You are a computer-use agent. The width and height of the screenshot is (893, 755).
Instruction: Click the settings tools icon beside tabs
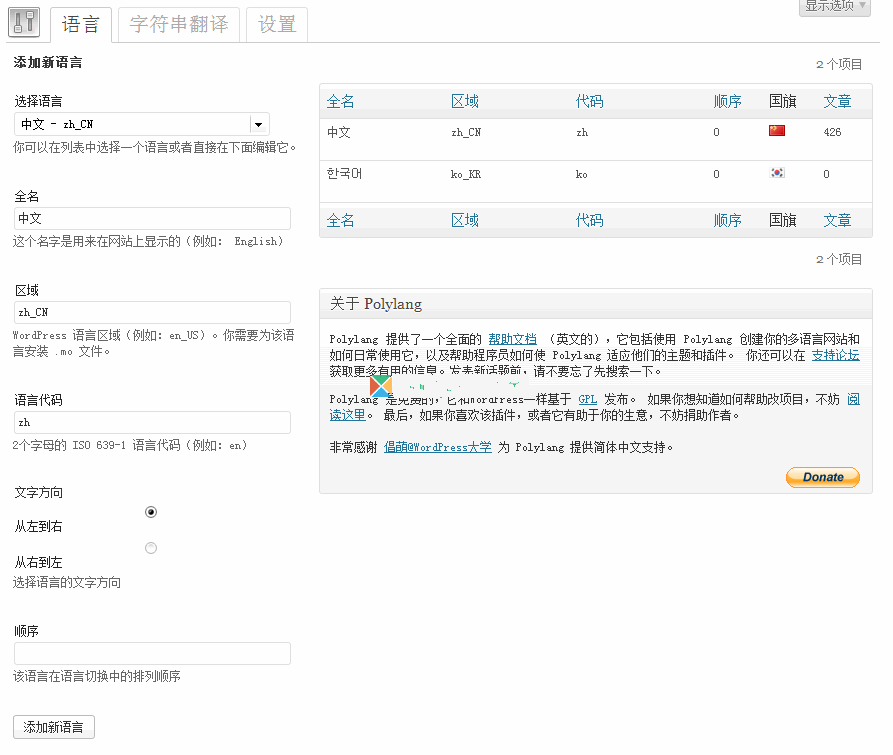click(x=24, y=22)
